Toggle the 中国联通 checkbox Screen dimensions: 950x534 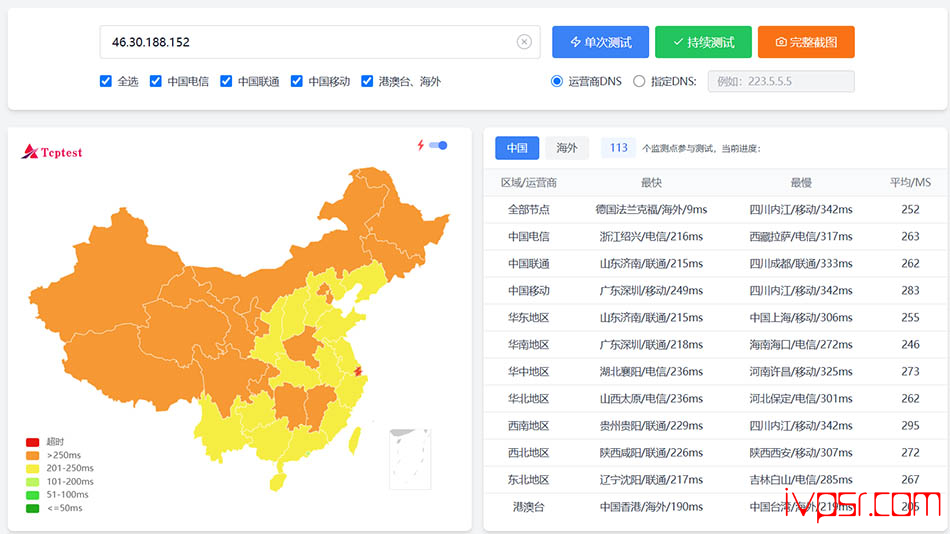click(x=226, y=81)
